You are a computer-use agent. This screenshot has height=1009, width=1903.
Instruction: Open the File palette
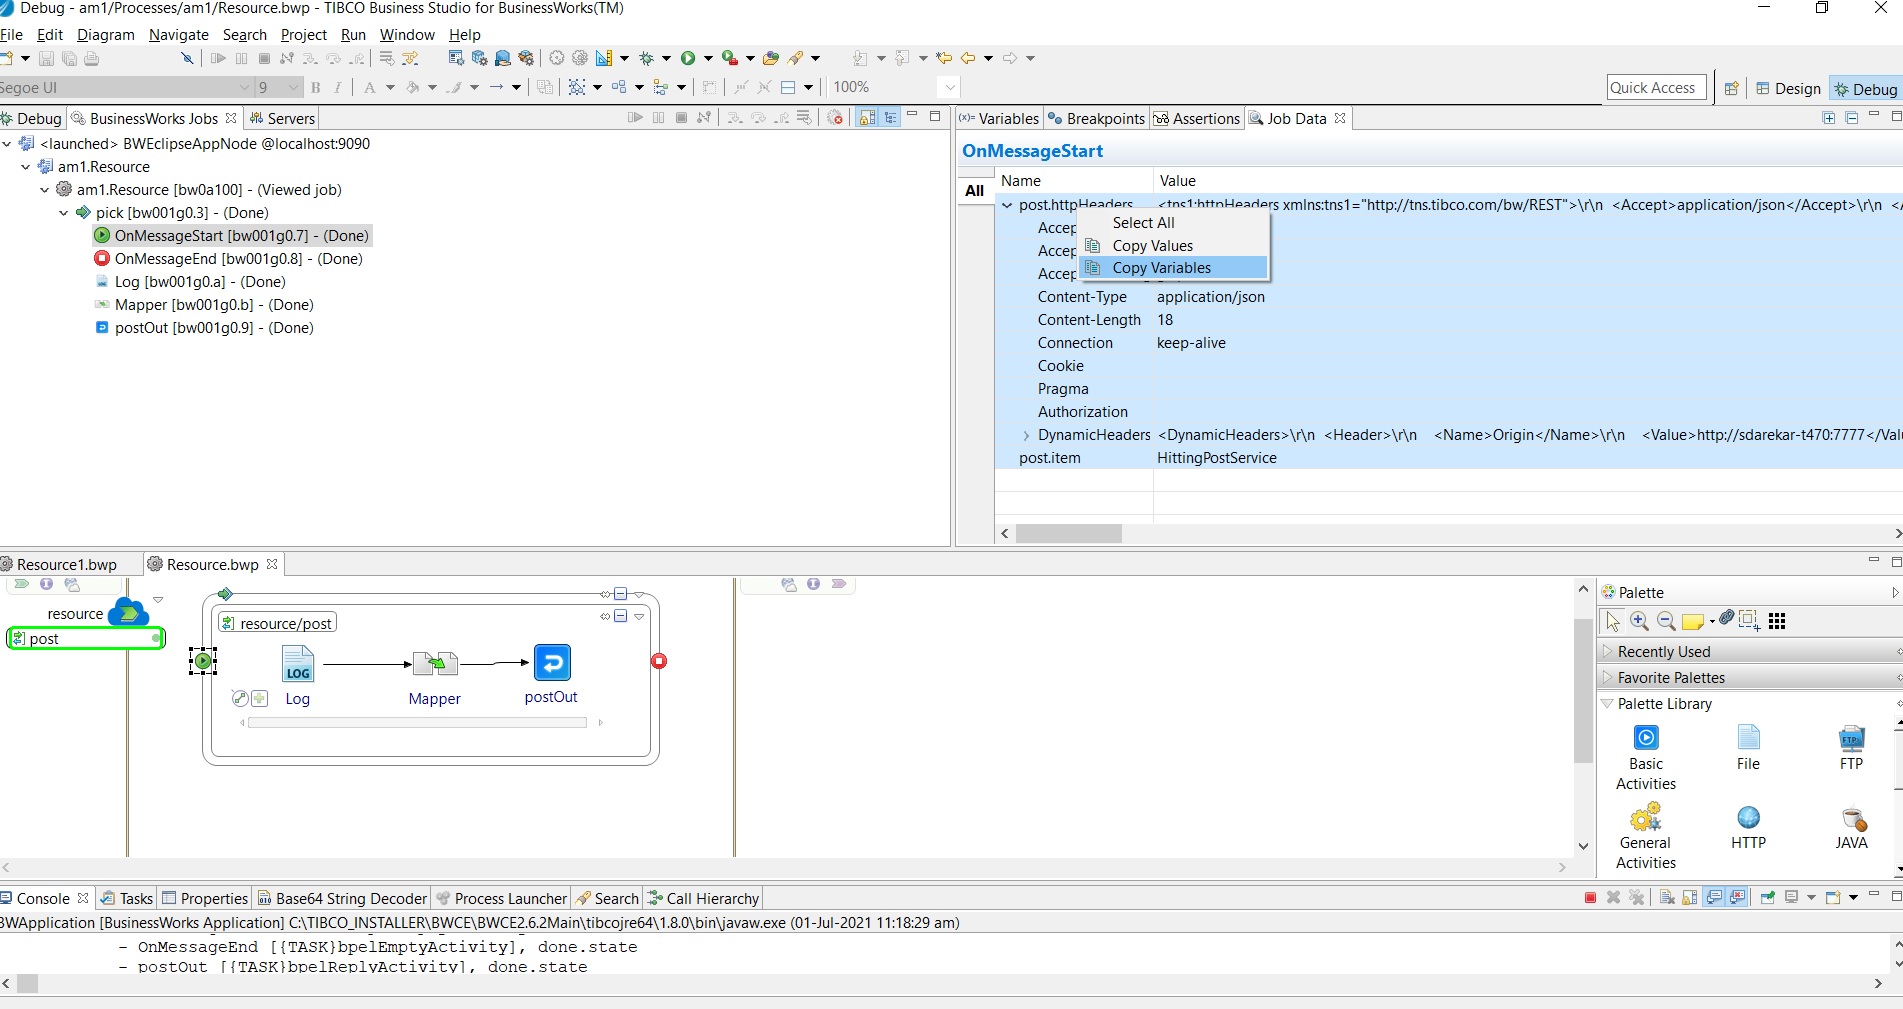(1748, 748)
